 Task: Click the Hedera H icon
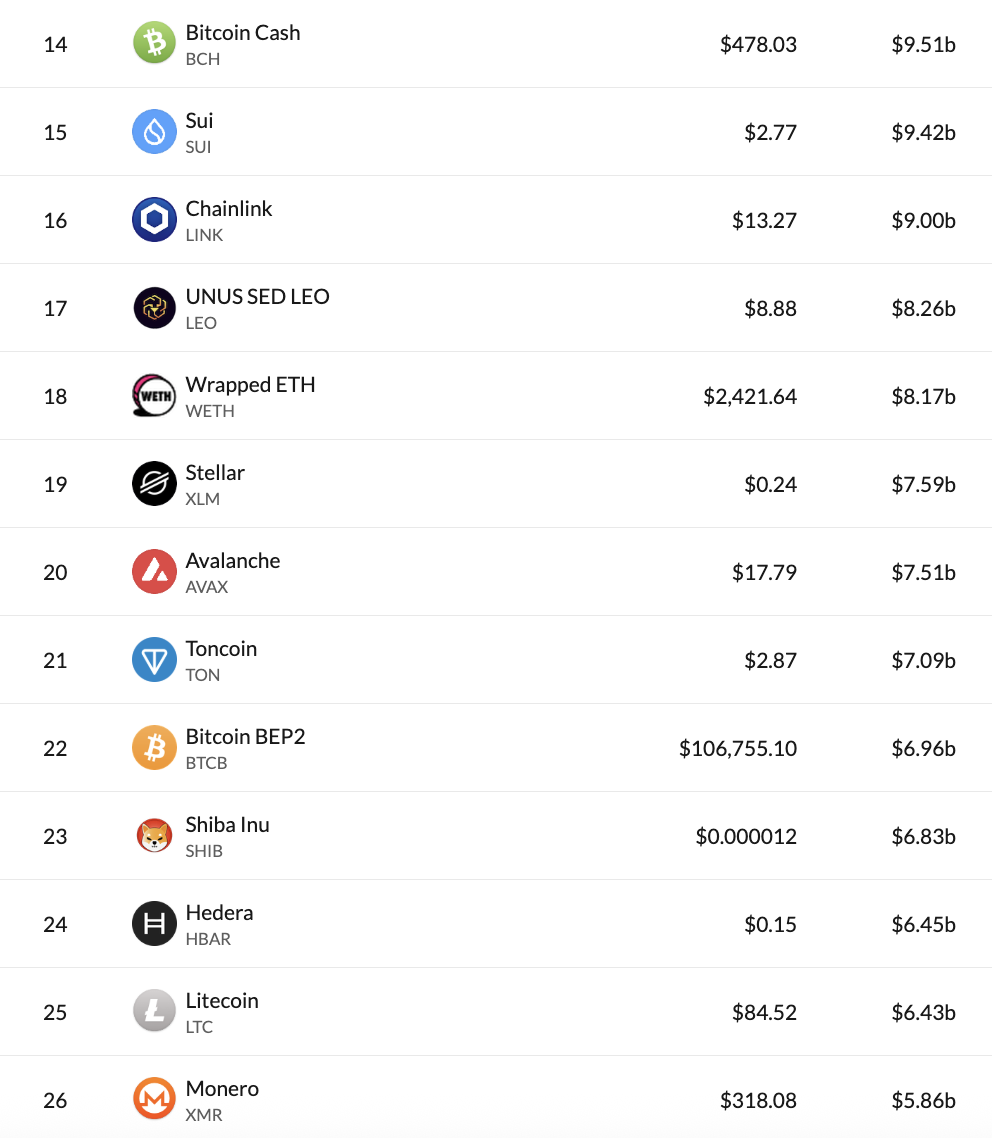(154, 924)
